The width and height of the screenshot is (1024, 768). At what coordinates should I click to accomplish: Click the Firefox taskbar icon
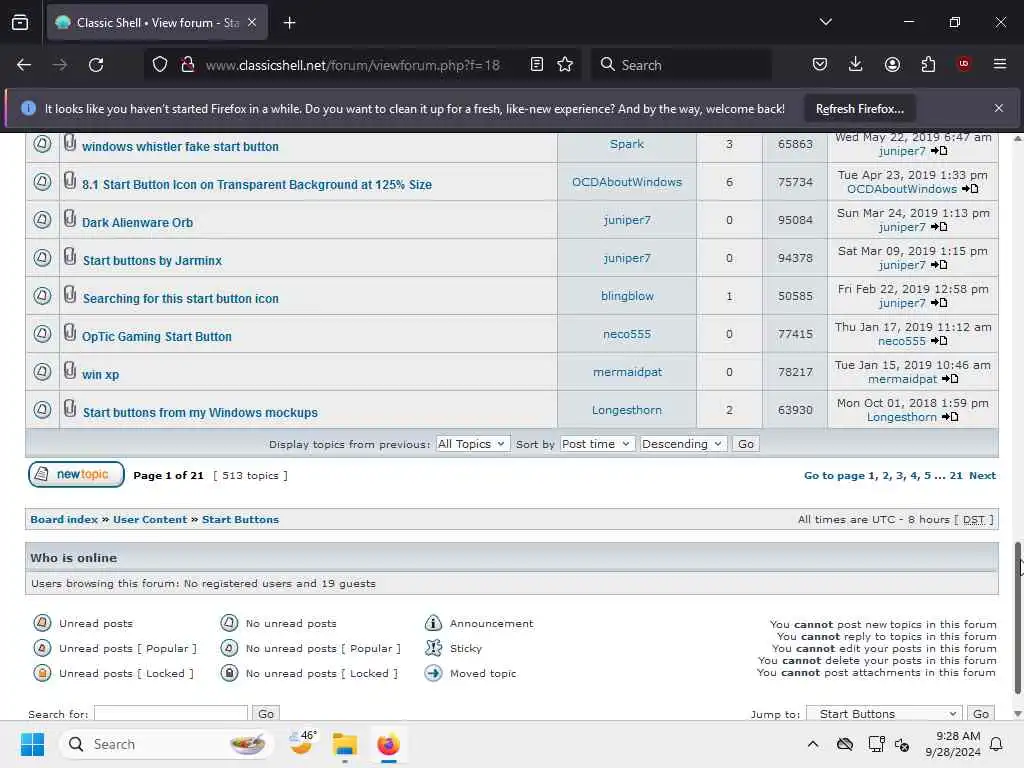tap(389, 744)
